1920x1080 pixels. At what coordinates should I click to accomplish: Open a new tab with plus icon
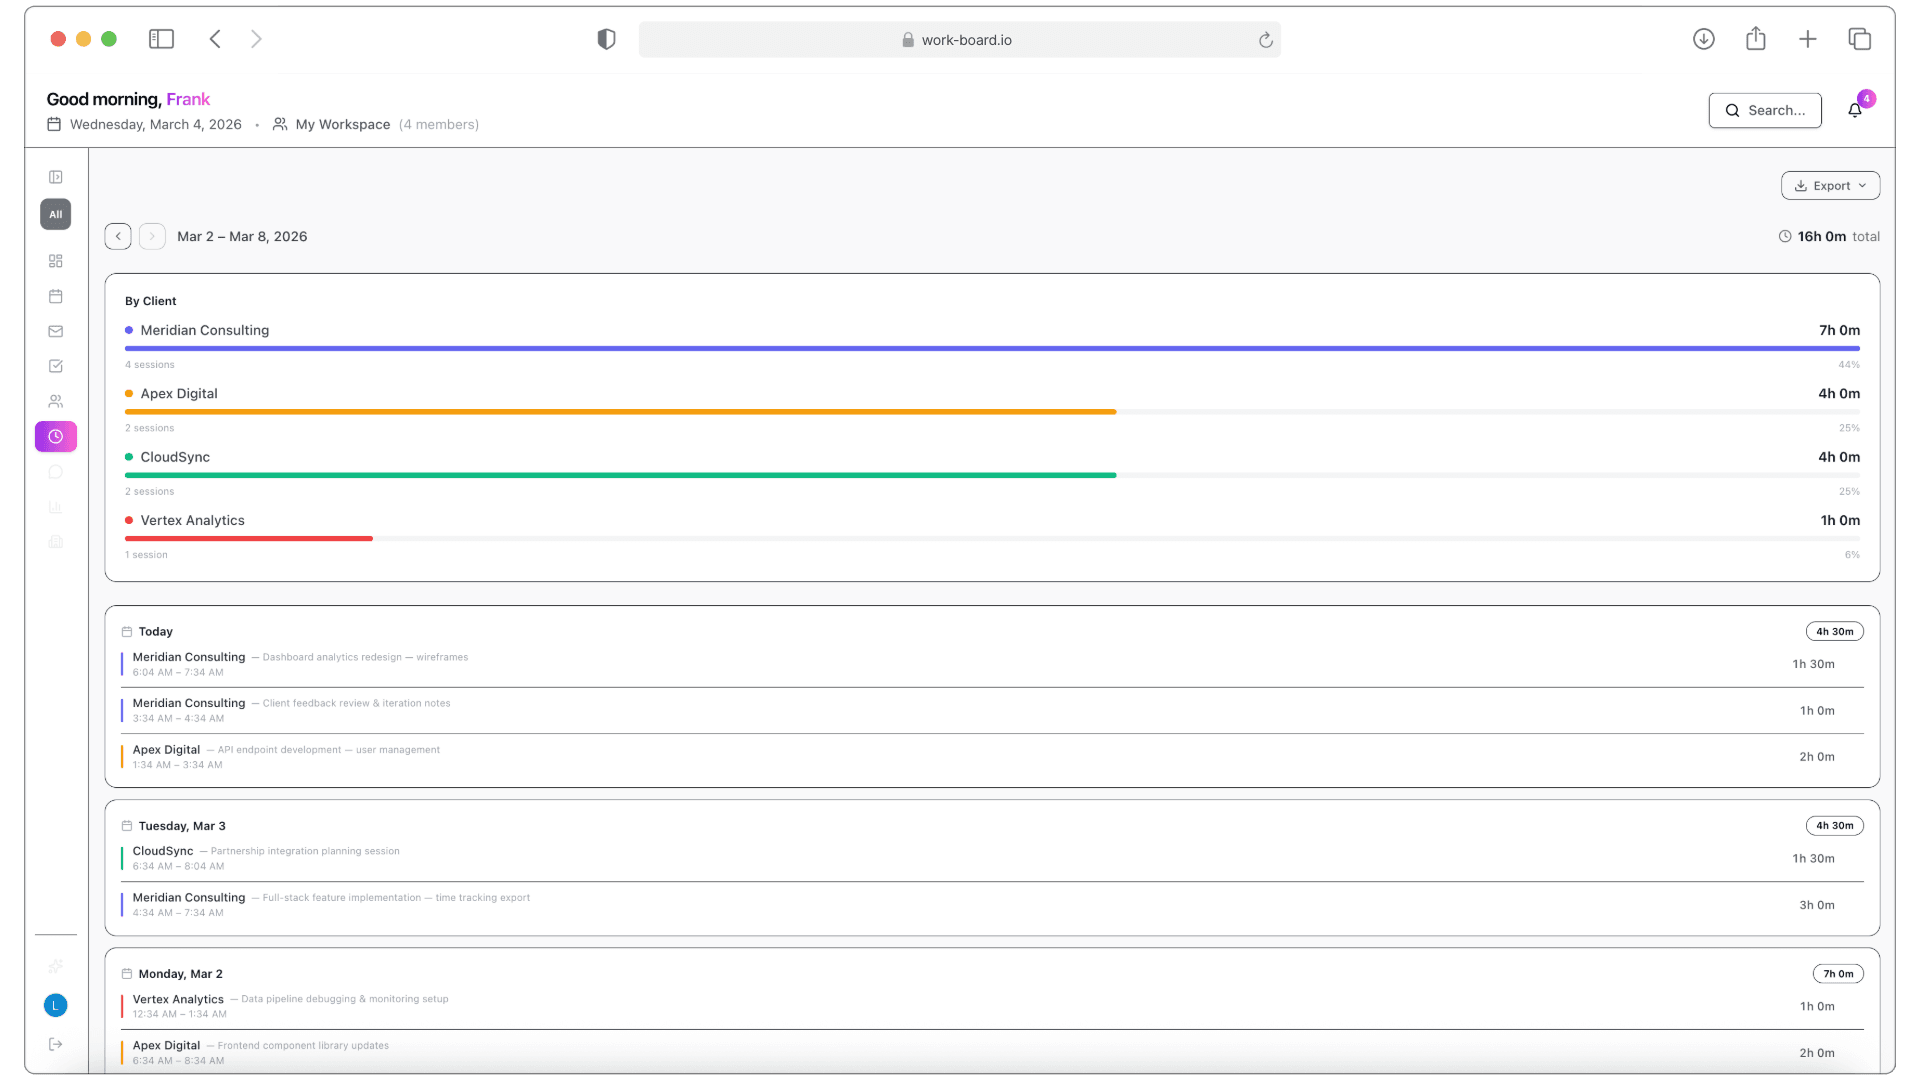[x=1808, y=39]
